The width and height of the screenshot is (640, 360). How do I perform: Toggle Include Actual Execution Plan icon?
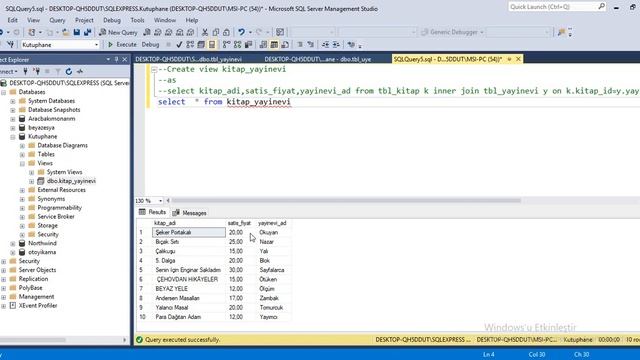227,44
